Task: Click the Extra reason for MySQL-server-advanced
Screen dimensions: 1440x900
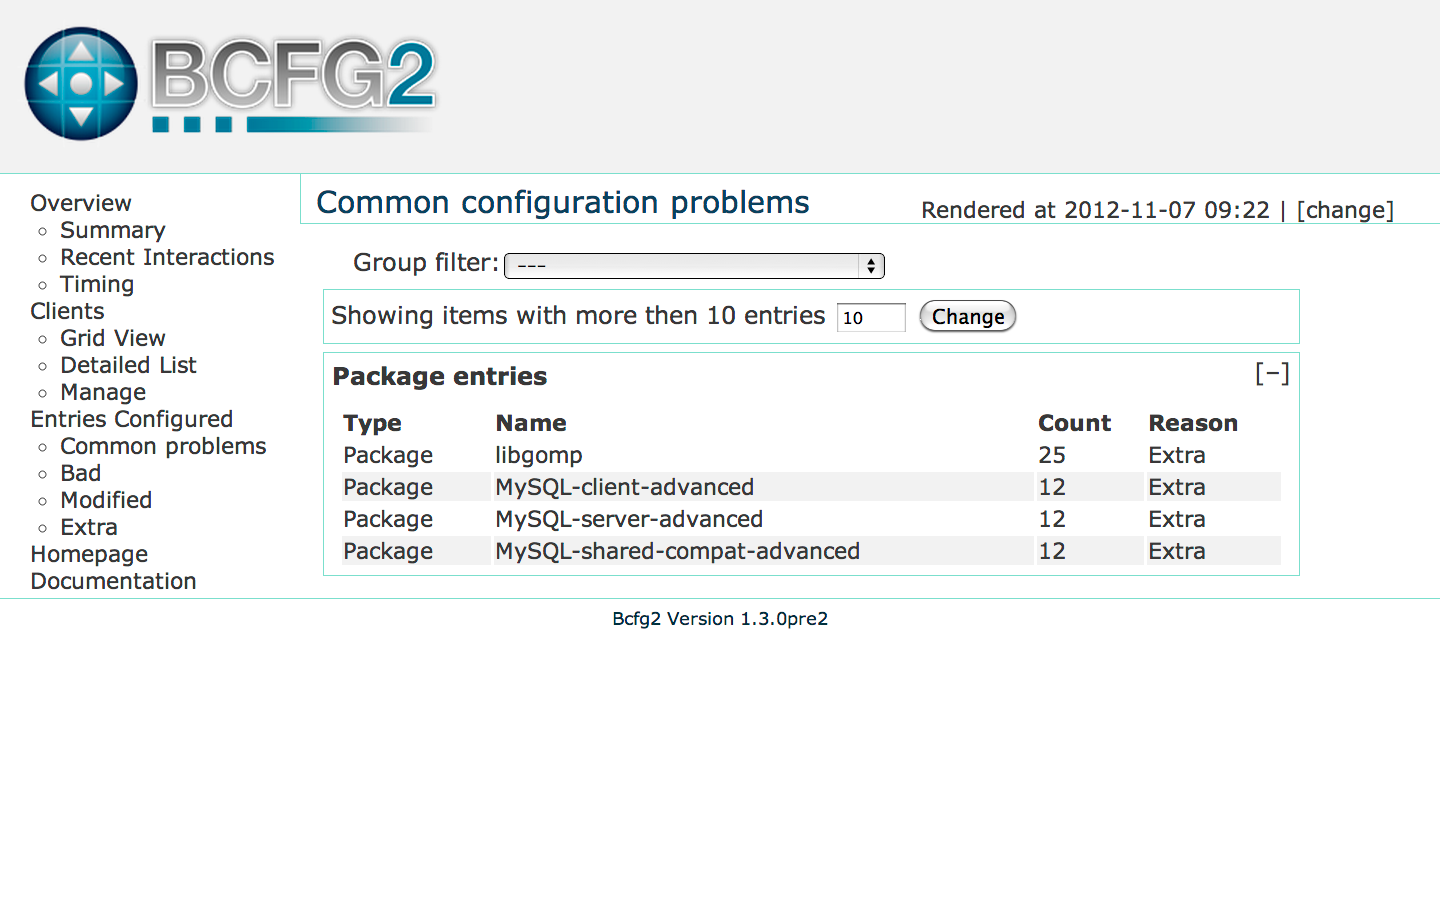Action: pos(1177,519)
